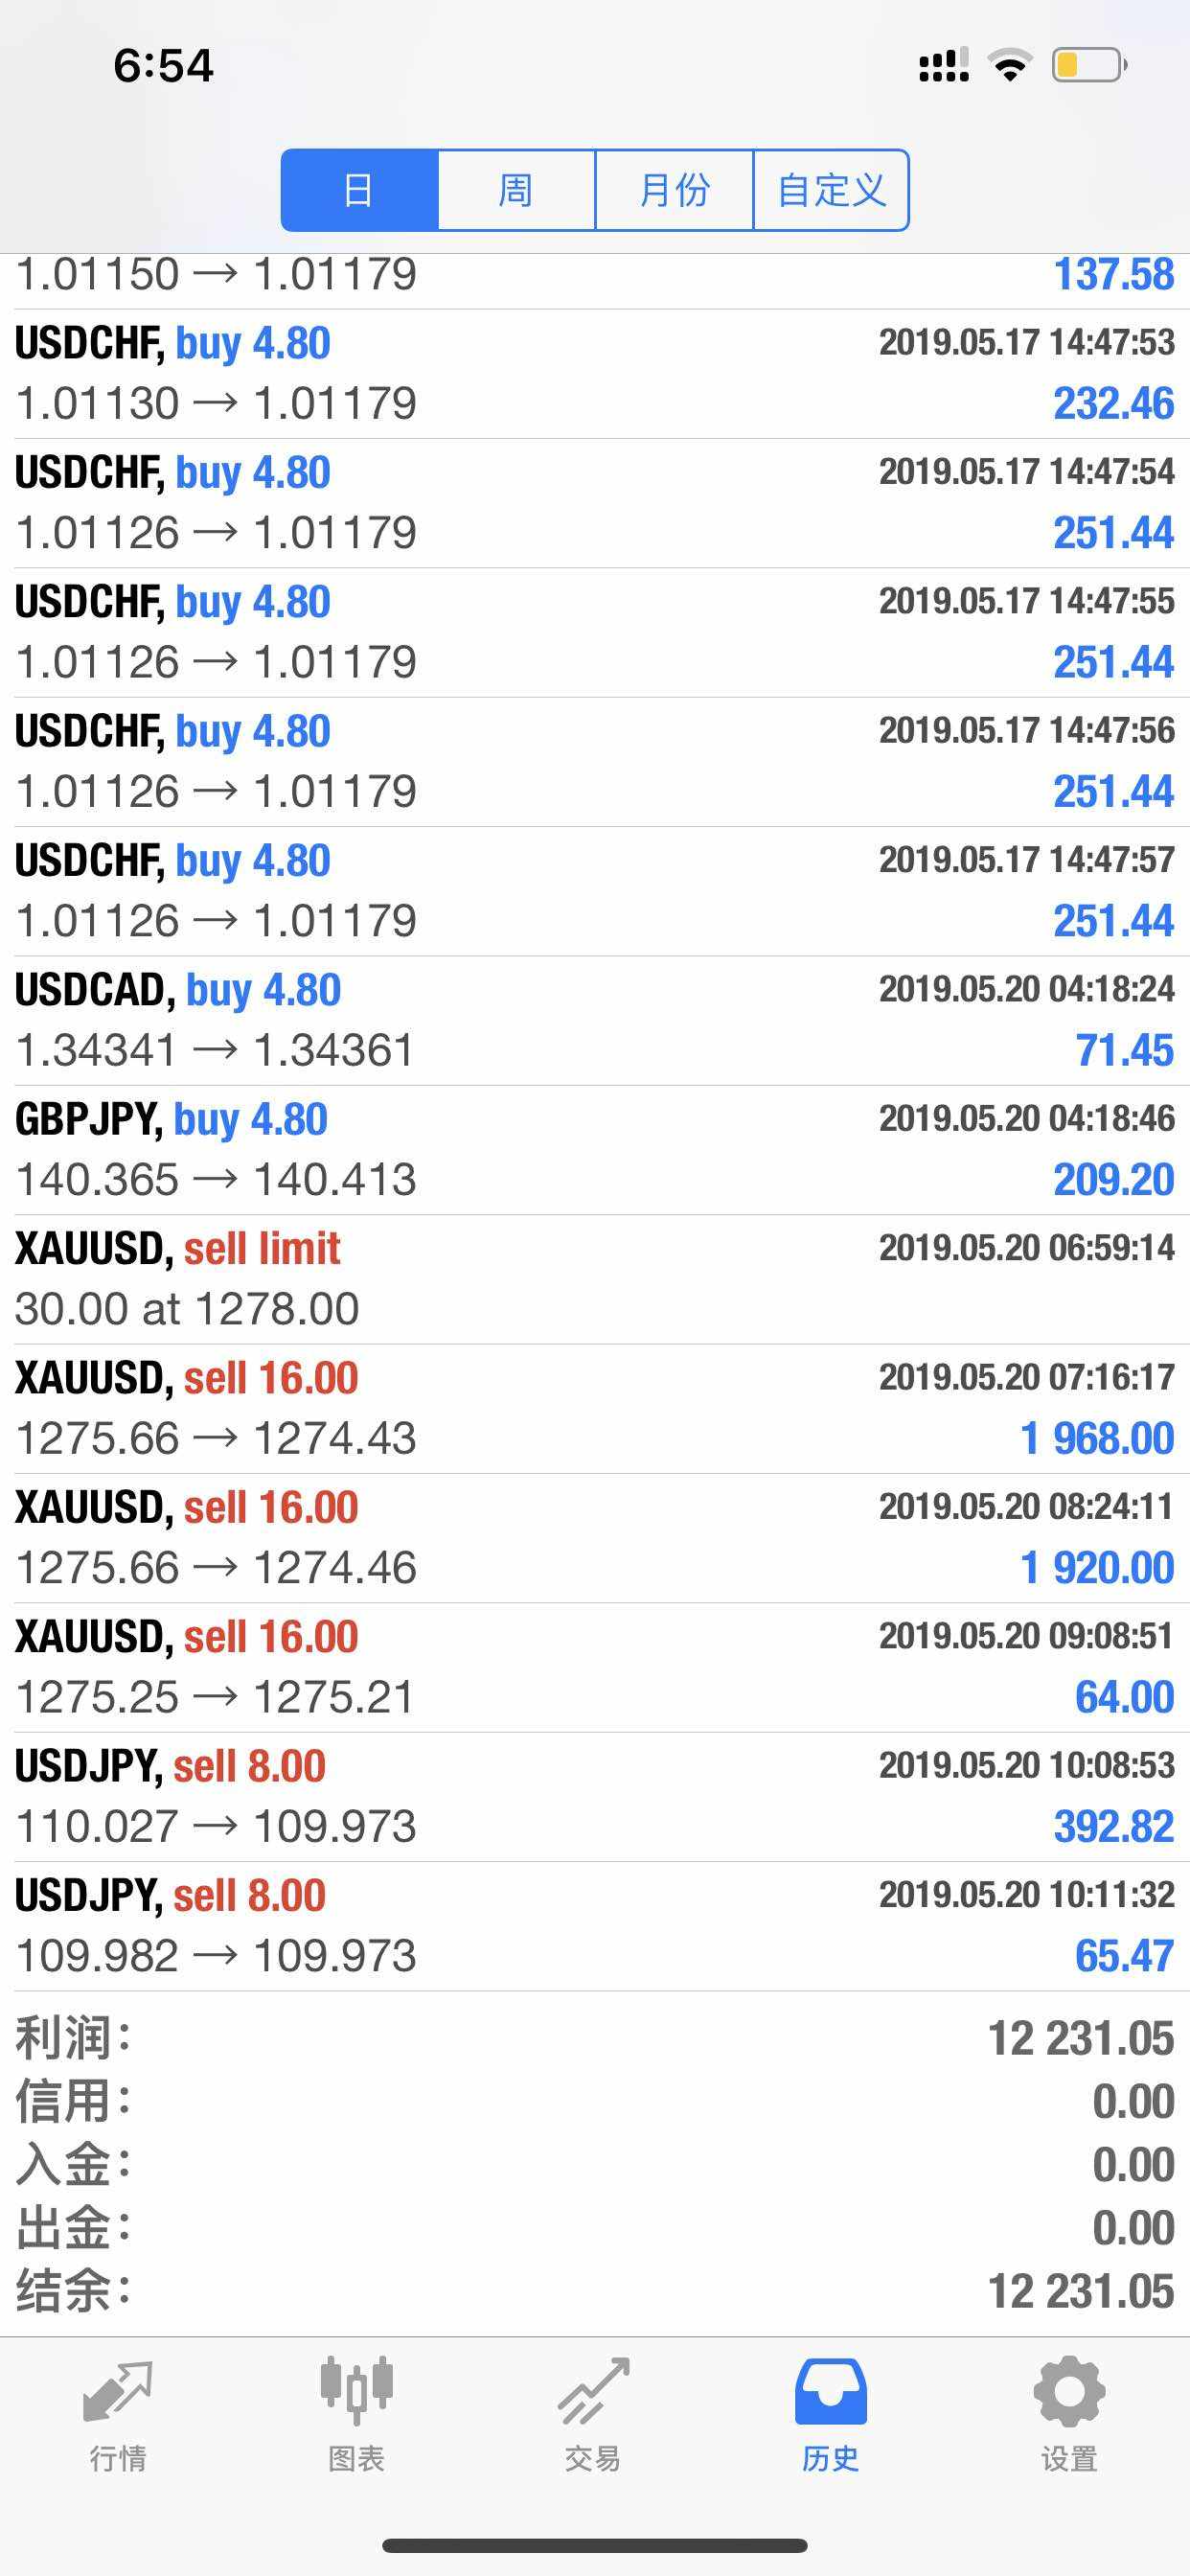Open the XAUUSD sell limit order row
Viewport: 1190px width, 2576px height.
594,1279
